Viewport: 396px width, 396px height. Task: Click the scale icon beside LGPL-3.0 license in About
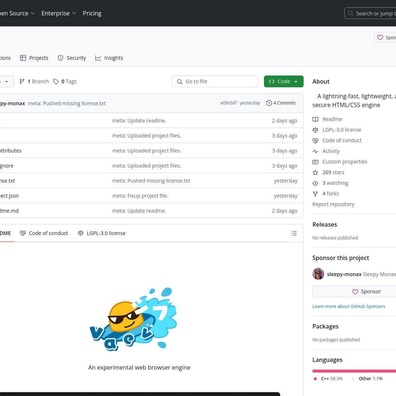pos(315,130)
